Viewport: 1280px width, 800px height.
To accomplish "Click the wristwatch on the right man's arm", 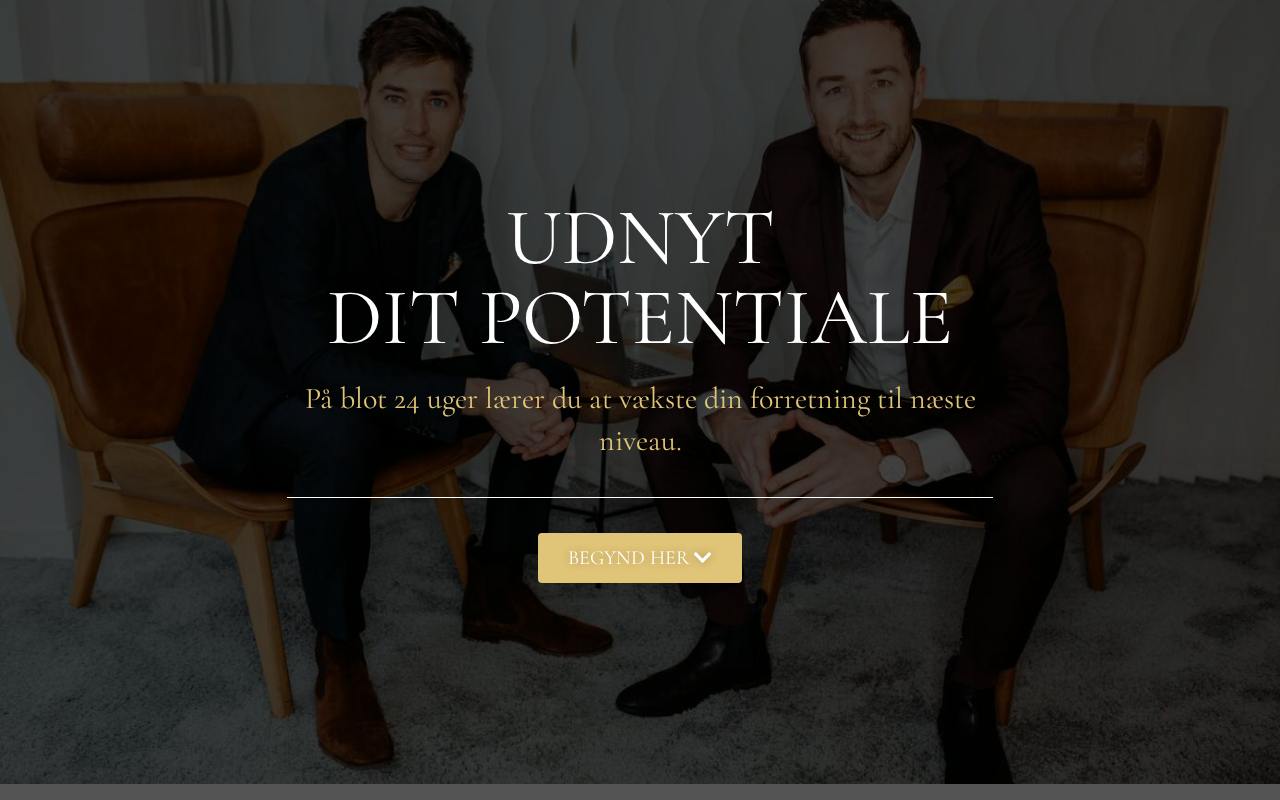I will pyautogui.click(x=892, y=462).
